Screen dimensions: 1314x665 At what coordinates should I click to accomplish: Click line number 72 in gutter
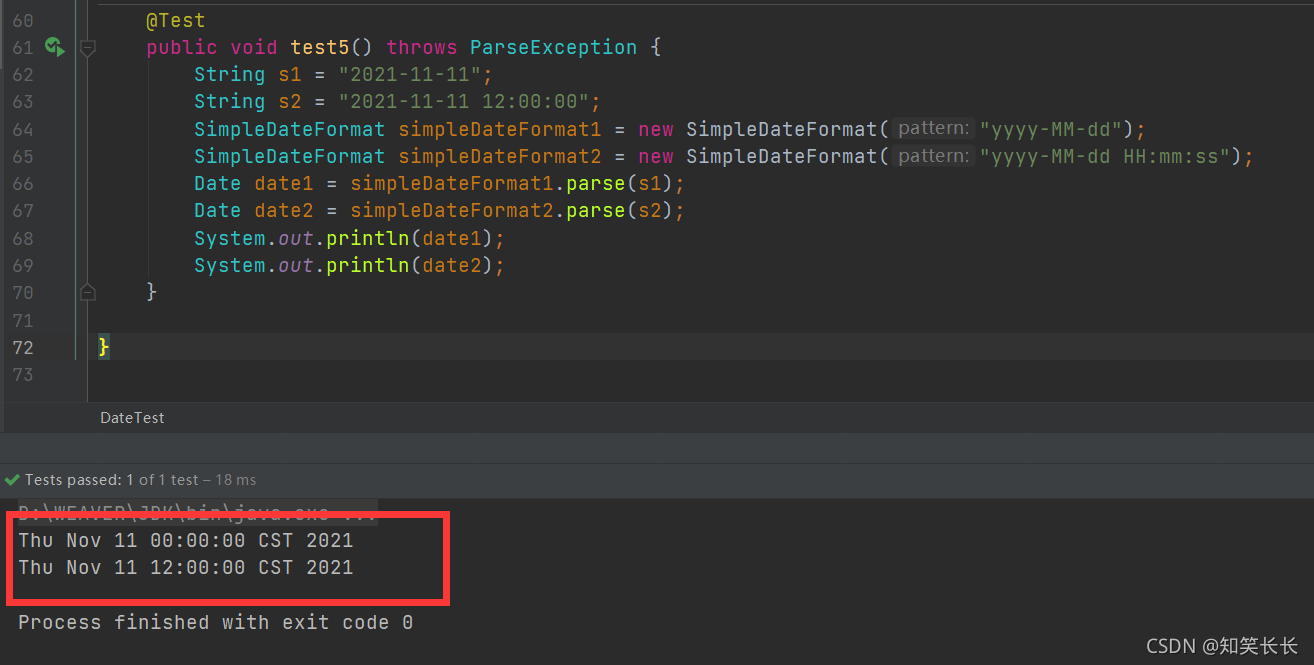tap(22, 347)
